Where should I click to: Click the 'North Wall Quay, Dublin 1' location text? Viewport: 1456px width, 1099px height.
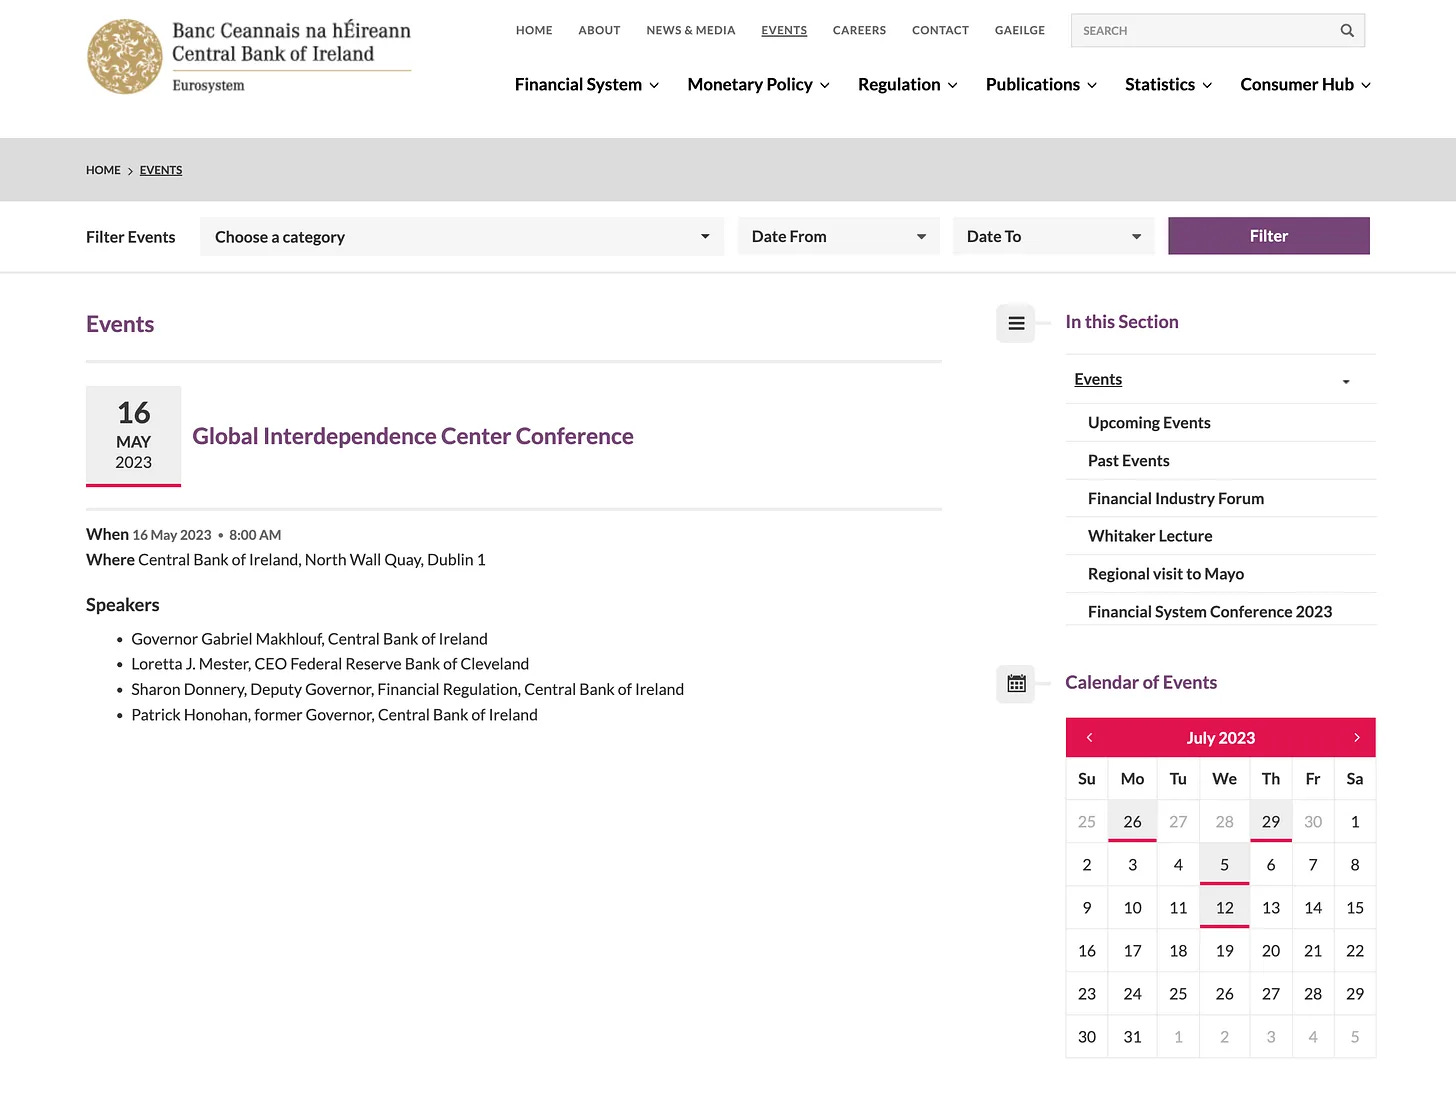click(x=395, y=561)
